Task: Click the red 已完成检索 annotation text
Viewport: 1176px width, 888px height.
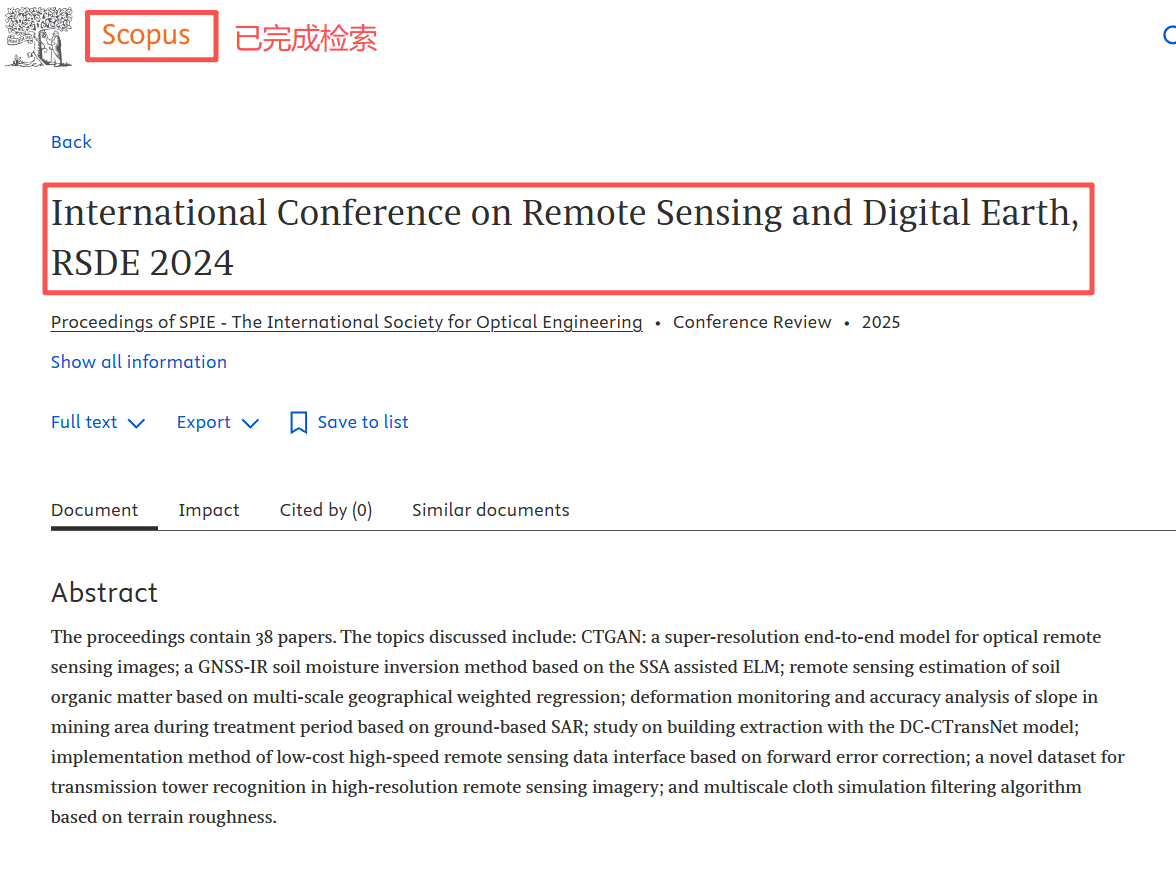Action: pos(306,38)
